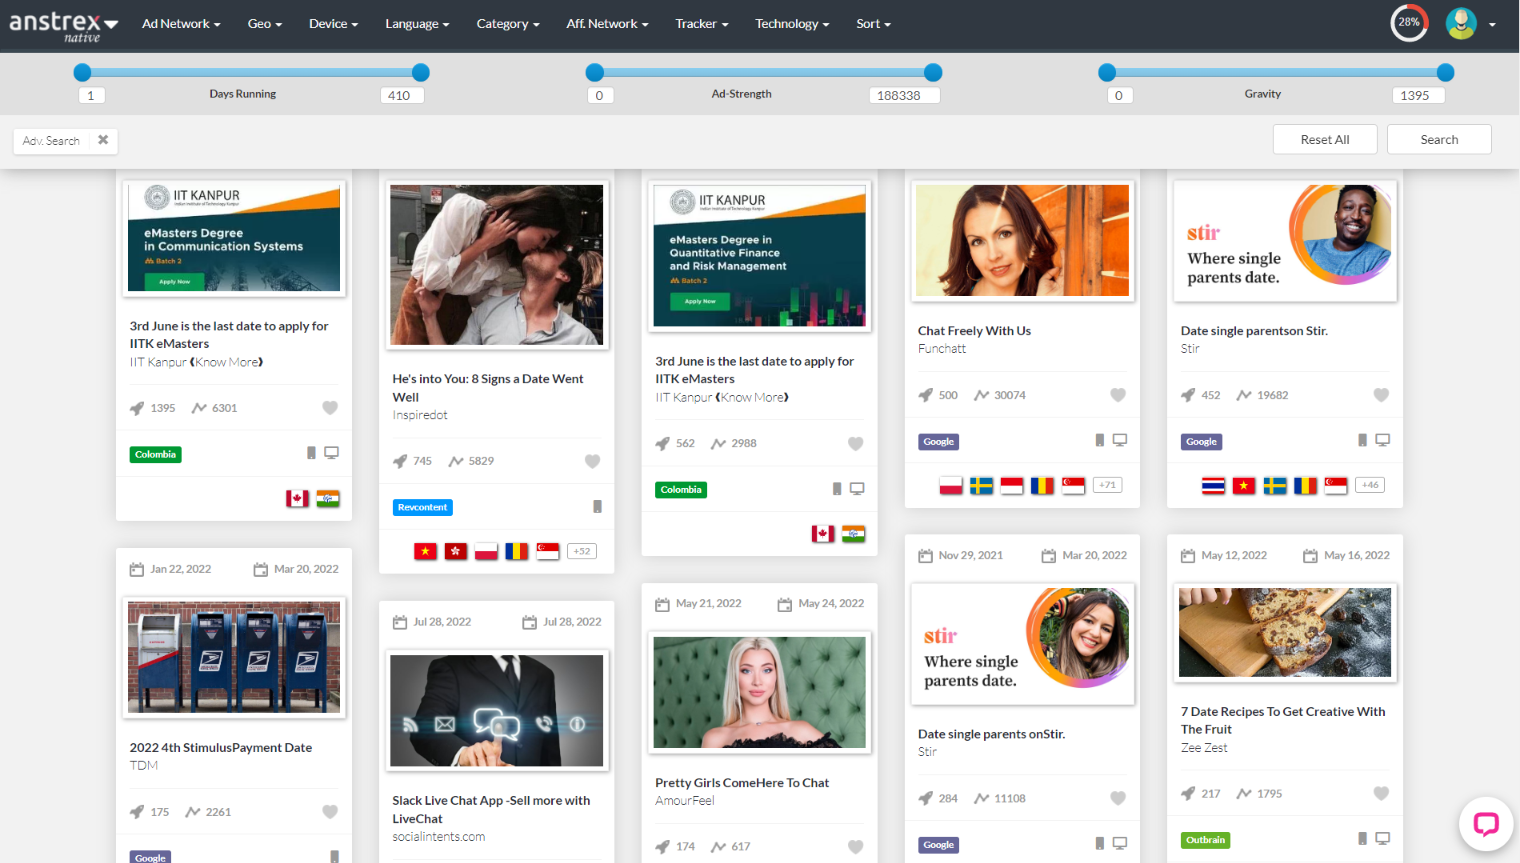
Task: Show +71 more countries on Funchatt ad
Action: [1107, 485]
